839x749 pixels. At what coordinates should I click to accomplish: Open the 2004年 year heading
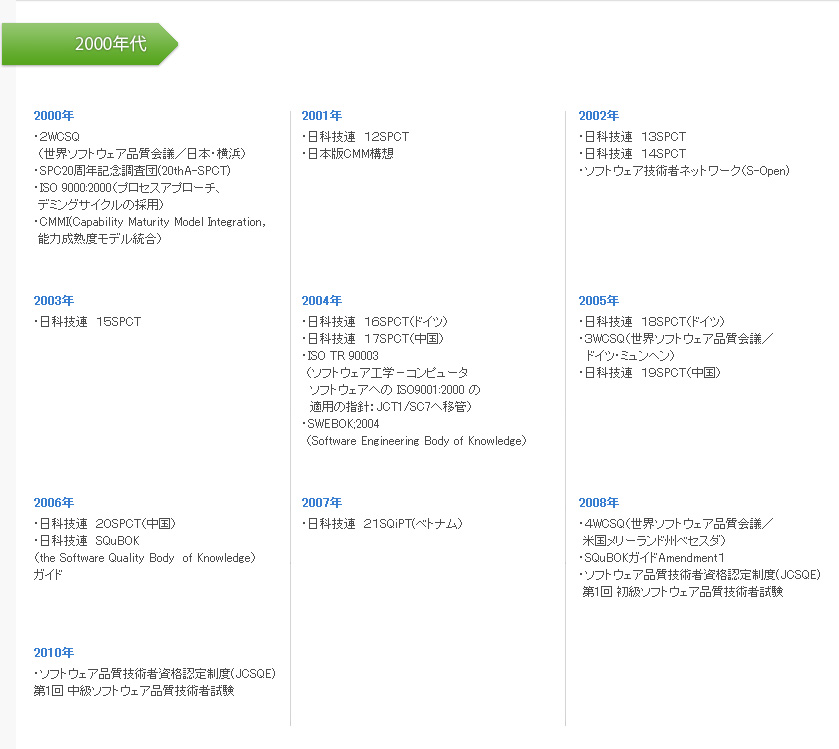[322, 301]
